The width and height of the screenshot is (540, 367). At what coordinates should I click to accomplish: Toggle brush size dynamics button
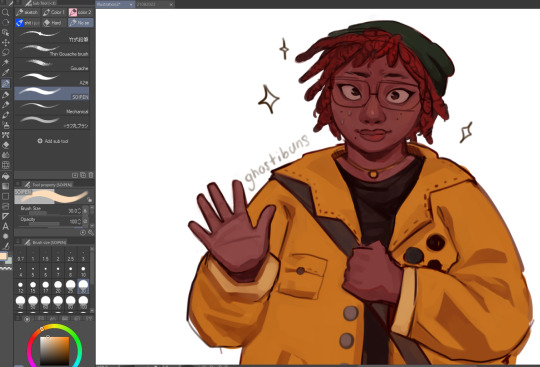85,211
